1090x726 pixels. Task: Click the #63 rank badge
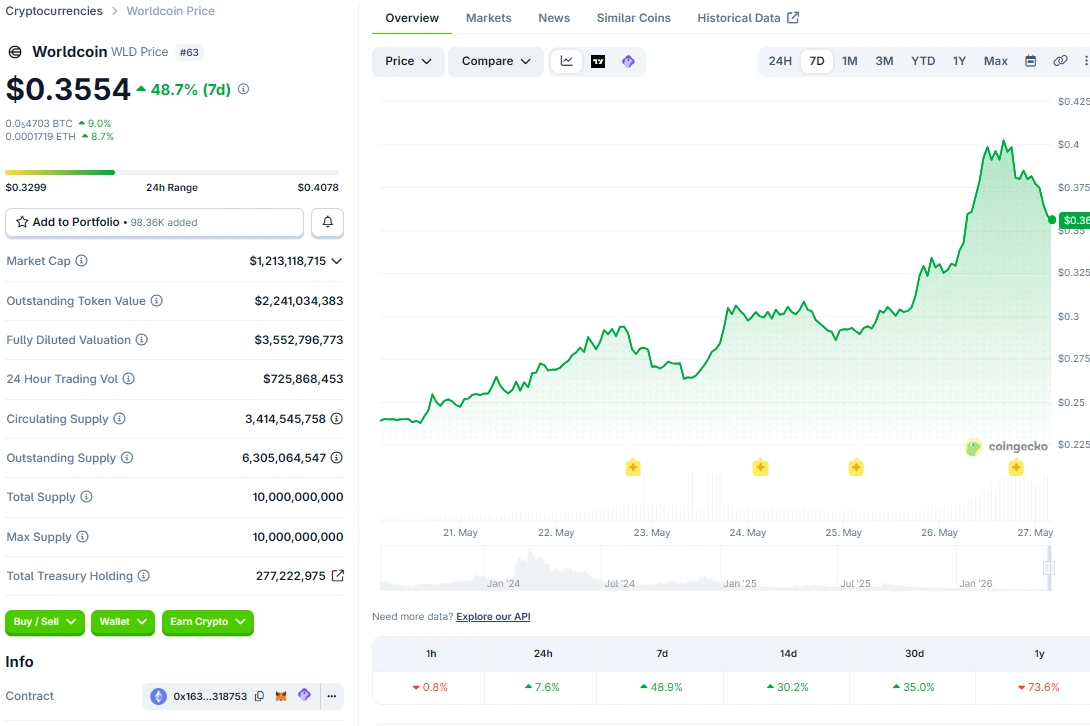click(189, 52)
